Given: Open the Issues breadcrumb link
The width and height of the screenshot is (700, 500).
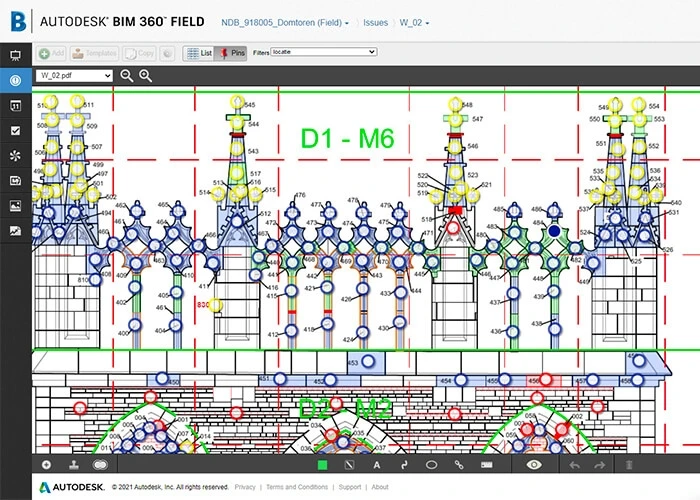Looking at the screenshot, I should tap(375, 23).
